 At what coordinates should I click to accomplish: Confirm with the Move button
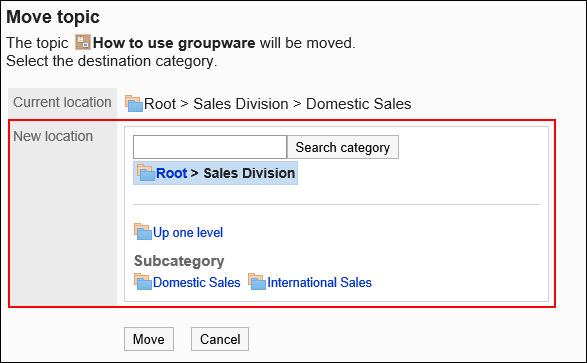[149, 339]
